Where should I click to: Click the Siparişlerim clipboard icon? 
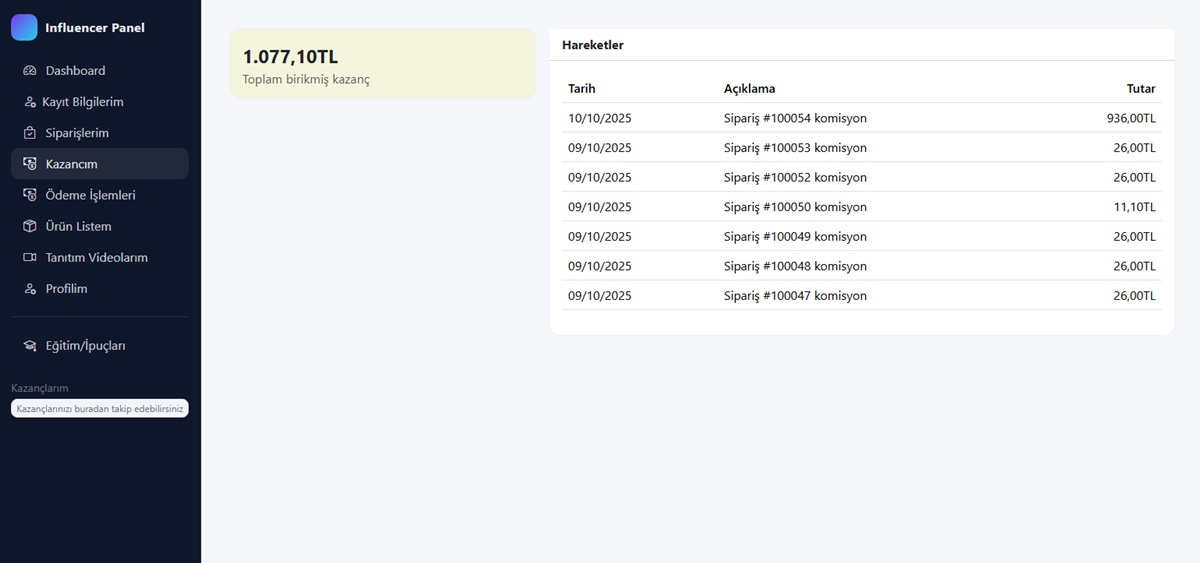coord(30,133)
